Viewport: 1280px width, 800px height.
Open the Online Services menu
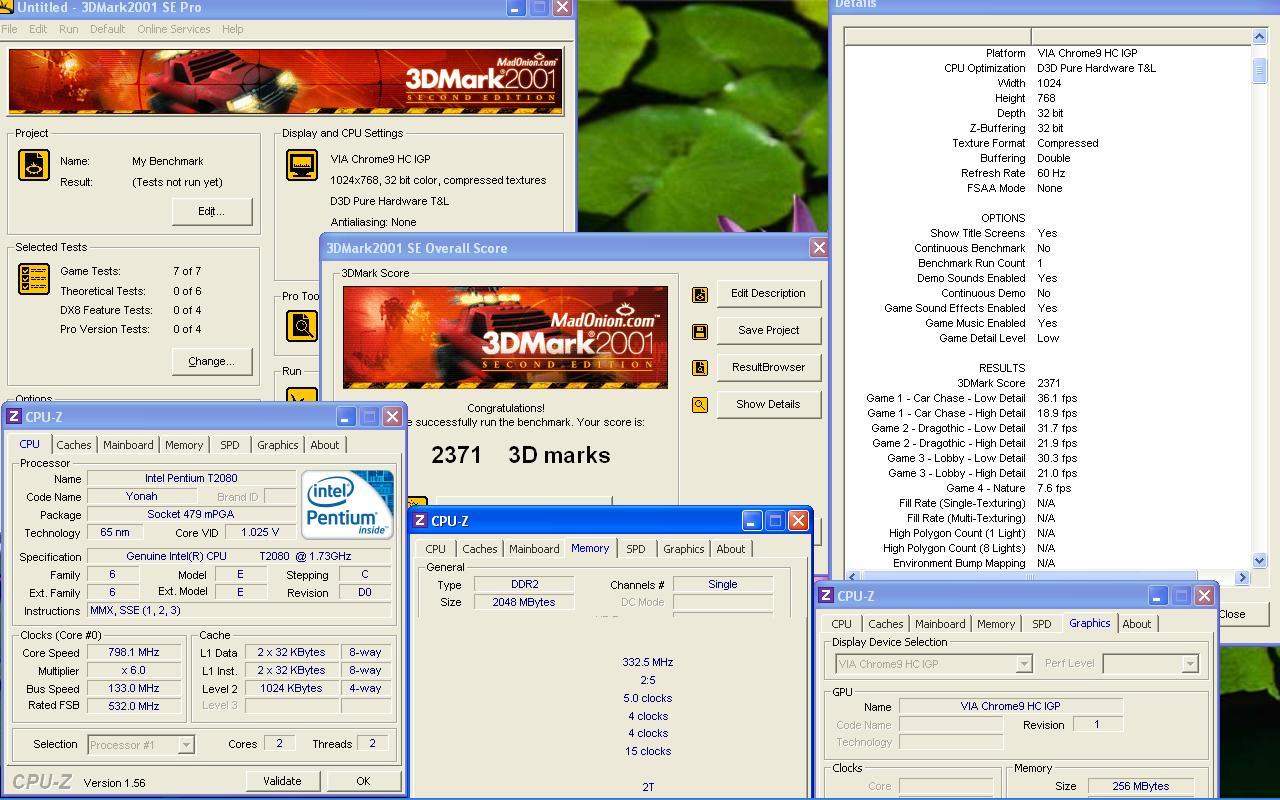[174, 29]
